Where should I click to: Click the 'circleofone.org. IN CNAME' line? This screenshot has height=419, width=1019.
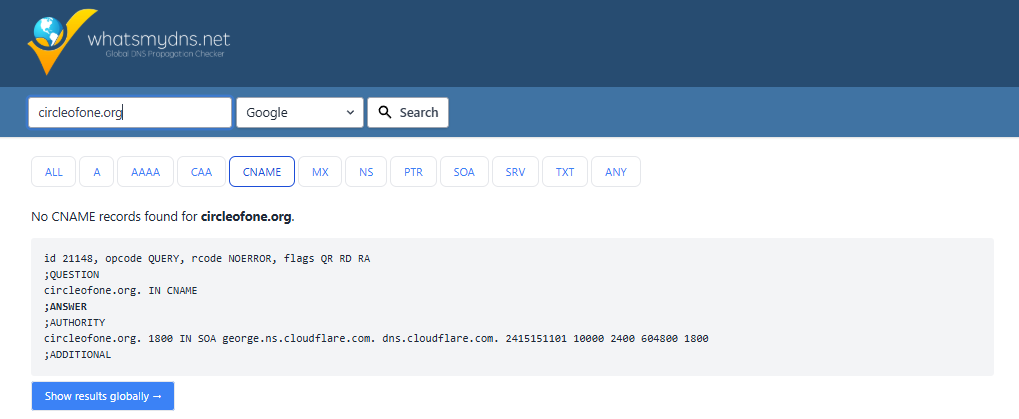tap(121, 290)
